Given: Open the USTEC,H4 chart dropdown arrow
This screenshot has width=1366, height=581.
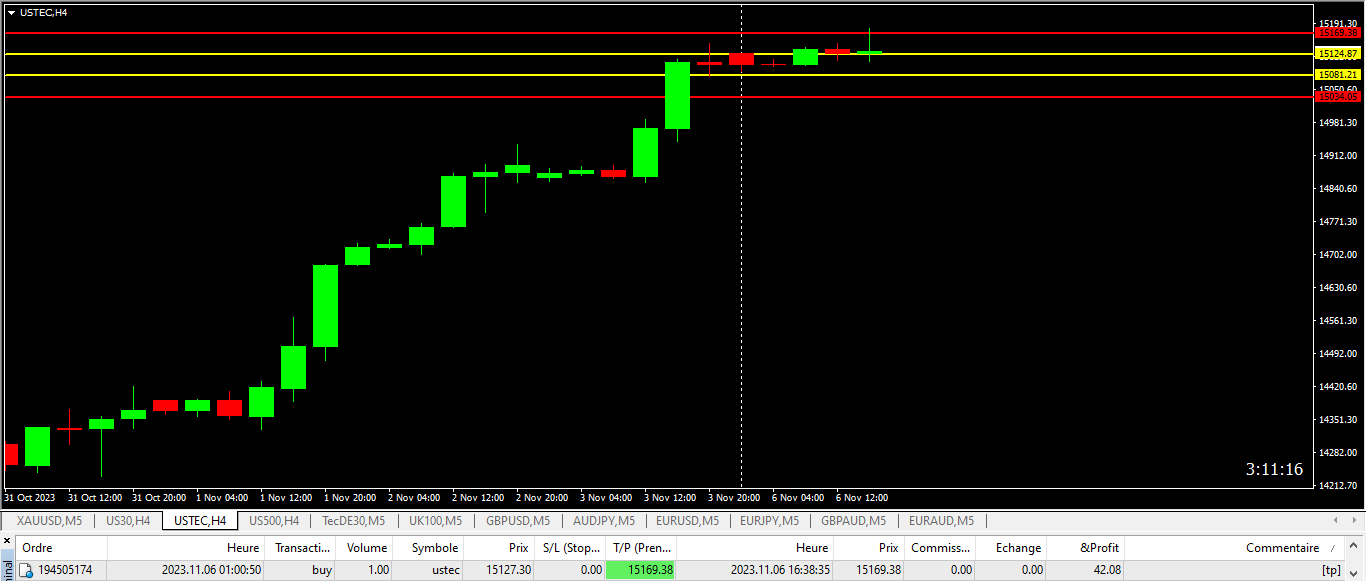Looking at the screenshot, I should 11,12.
